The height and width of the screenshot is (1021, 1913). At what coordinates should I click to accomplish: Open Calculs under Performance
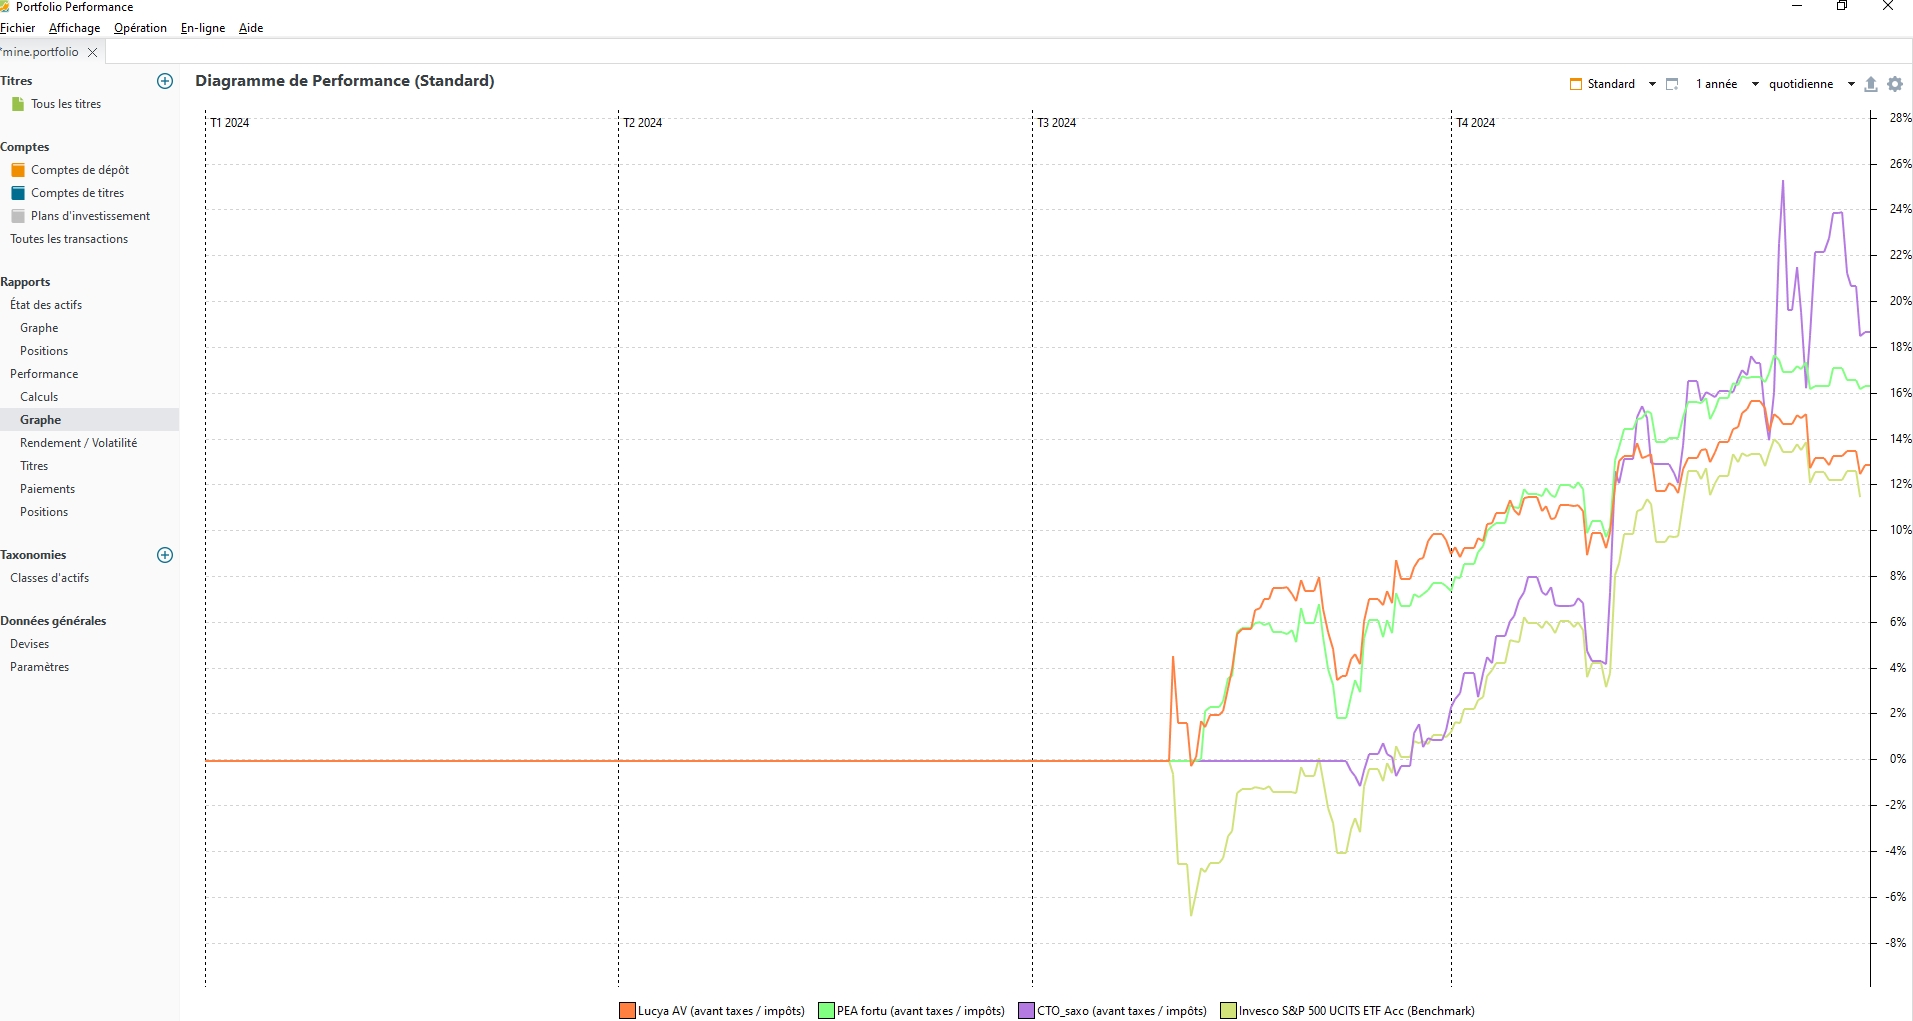tap(39, 397)
